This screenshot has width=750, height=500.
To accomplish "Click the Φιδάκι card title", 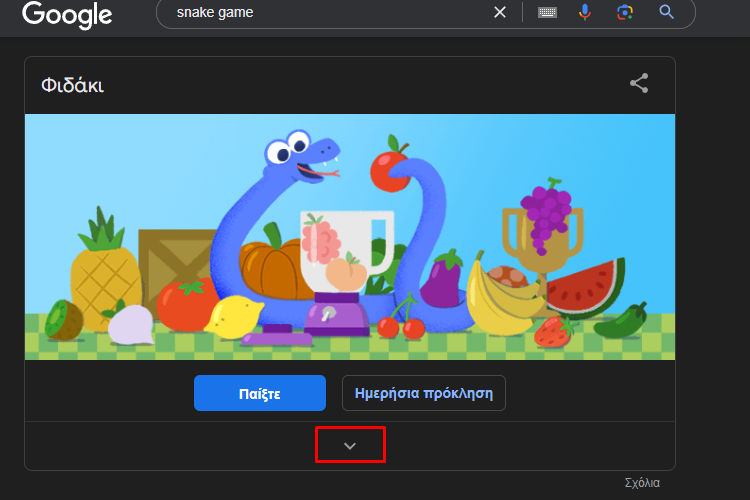I will tap(72, 86).
